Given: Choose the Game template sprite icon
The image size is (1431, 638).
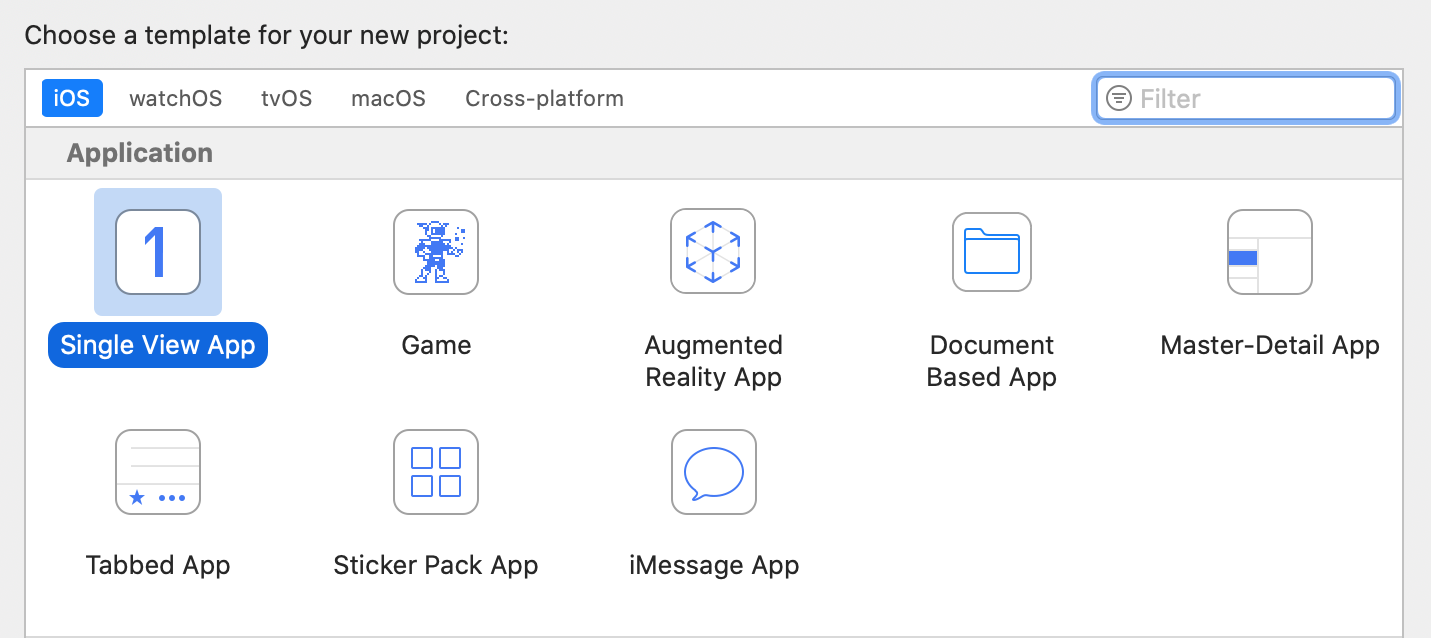Looking at the screenshot, I should [x=436, y=252].
